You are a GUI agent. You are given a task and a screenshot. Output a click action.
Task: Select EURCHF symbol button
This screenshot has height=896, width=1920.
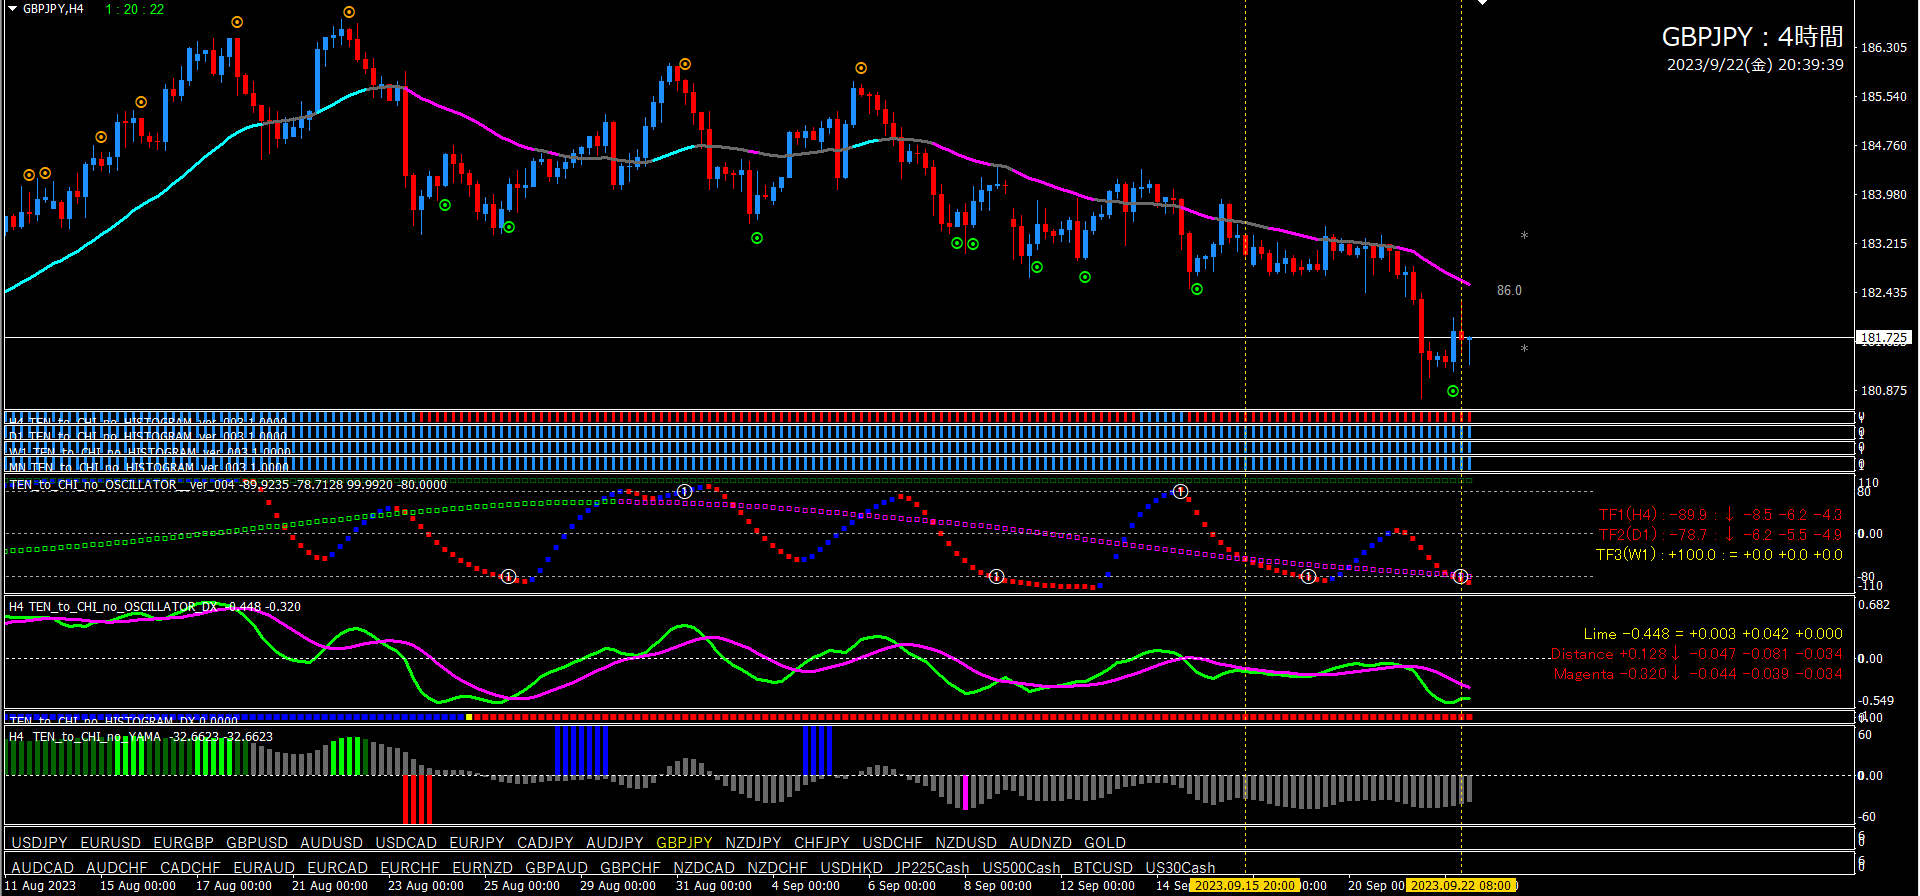pos(410,868)
